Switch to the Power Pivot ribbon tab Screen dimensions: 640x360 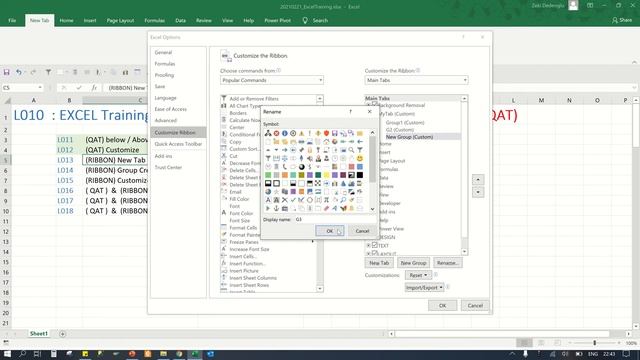278,20
